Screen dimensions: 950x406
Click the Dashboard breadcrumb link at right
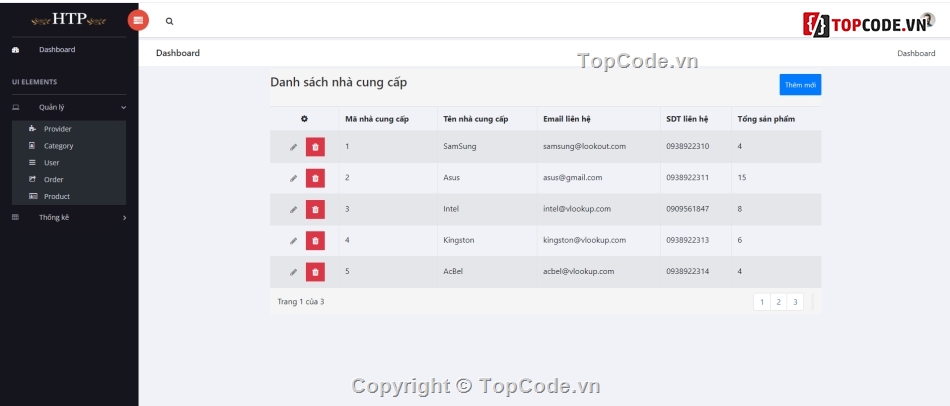[x=916, y=53]
